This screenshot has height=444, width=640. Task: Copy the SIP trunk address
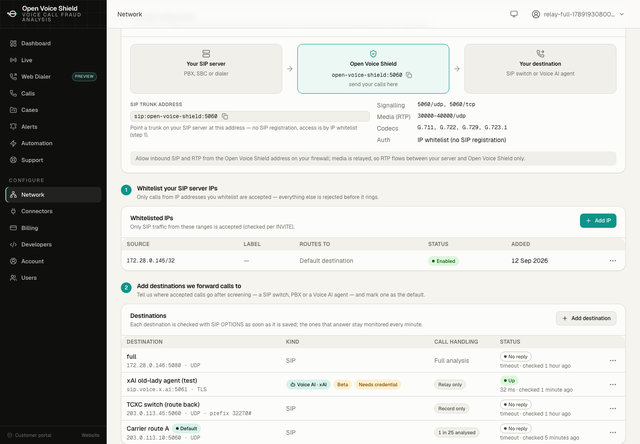(x=225, y=116)
